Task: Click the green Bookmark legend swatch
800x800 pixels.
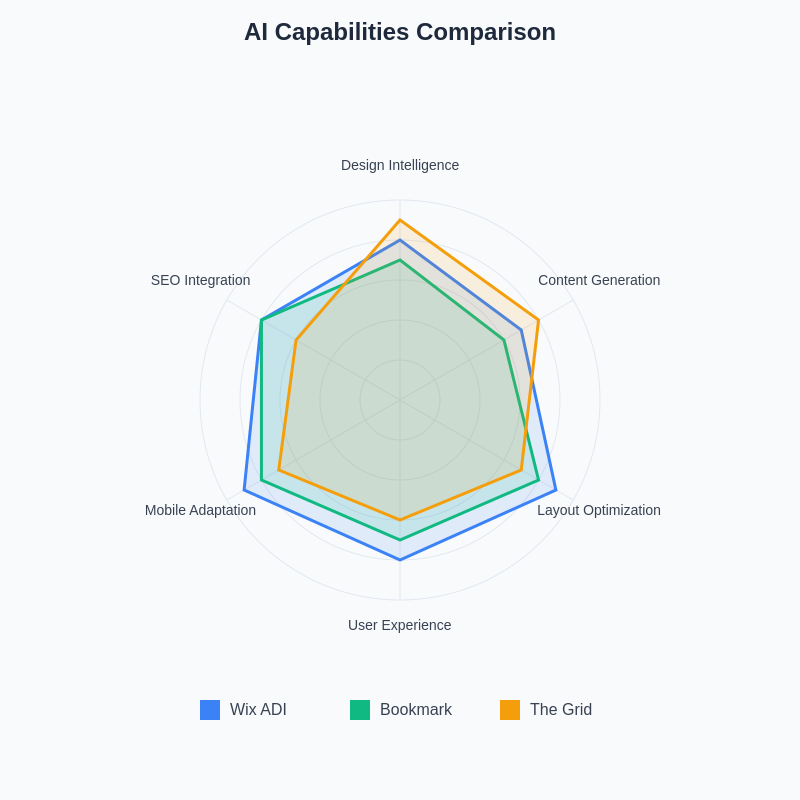Action: (x=360, y=710)
